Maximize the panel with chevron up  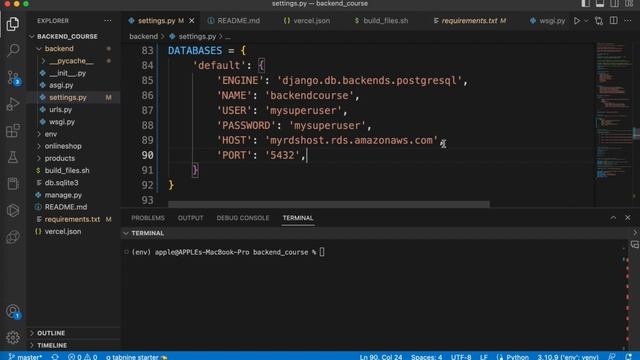[613, 218]
